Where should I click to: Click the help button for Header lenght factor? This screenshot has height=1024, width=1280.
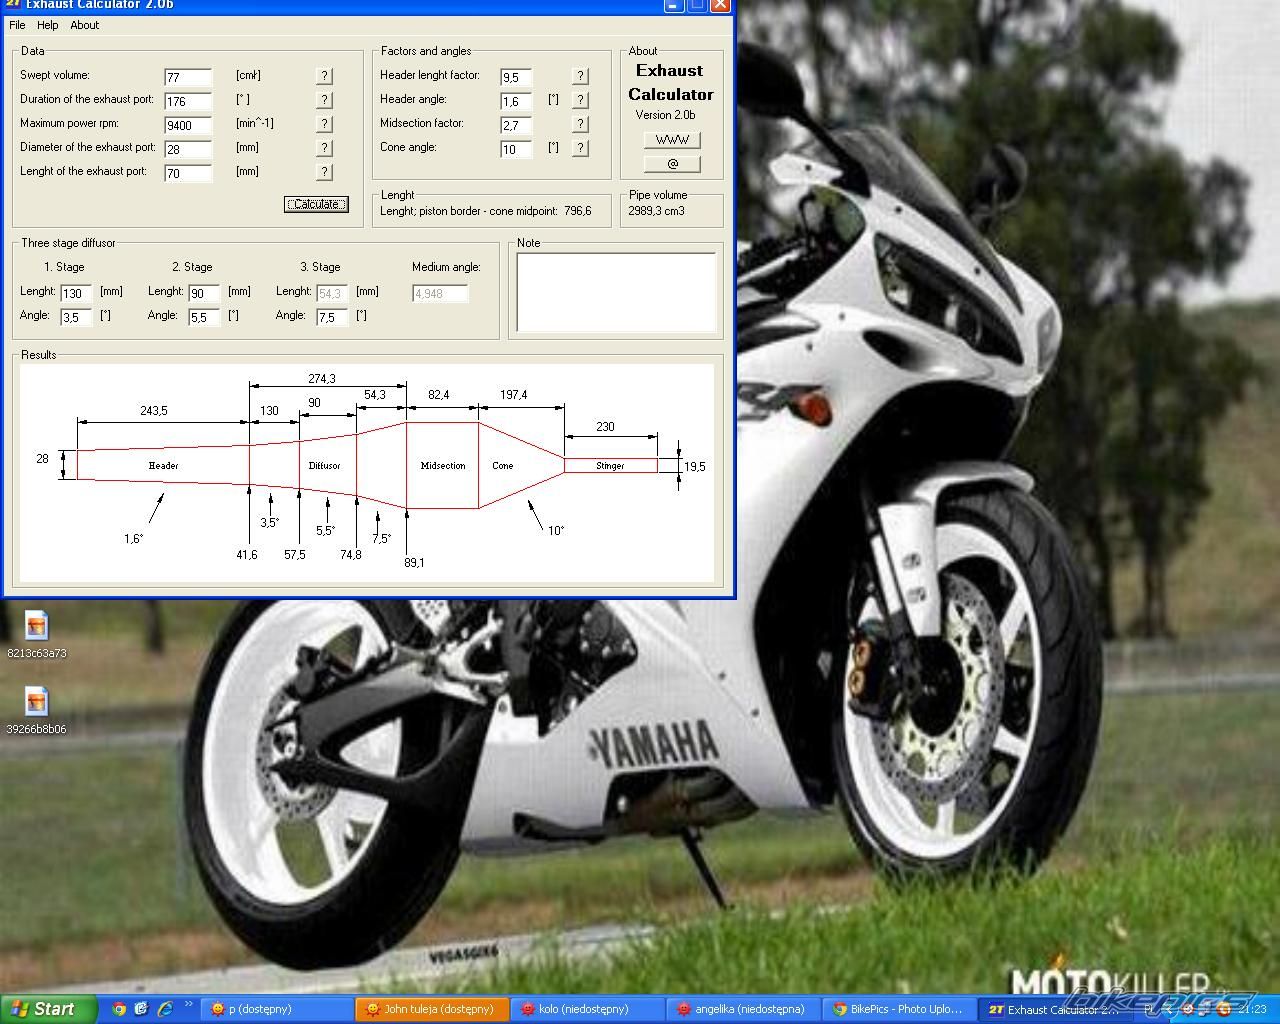(x=580, y=76)
